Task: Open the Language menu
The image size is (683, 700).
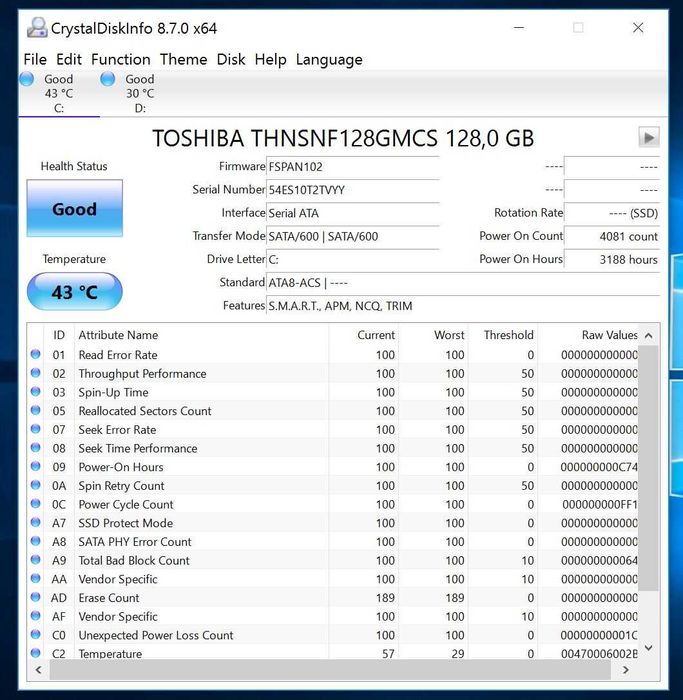Action: click(x=329, y=59)
